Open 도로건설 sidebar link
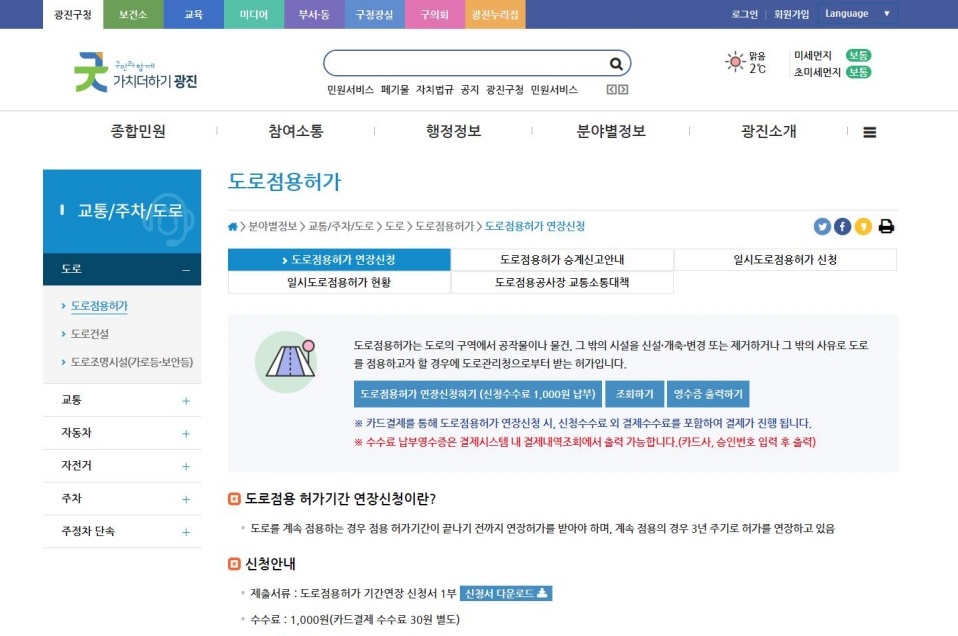 90,334
